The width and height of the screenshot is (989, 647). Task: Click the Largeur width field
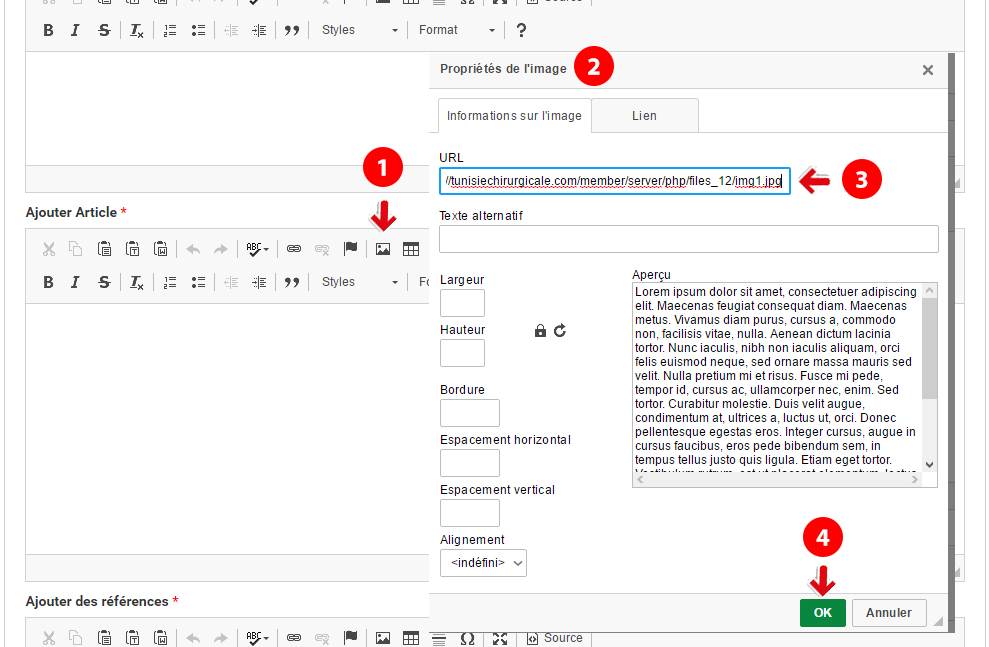[x=462, y=303]
